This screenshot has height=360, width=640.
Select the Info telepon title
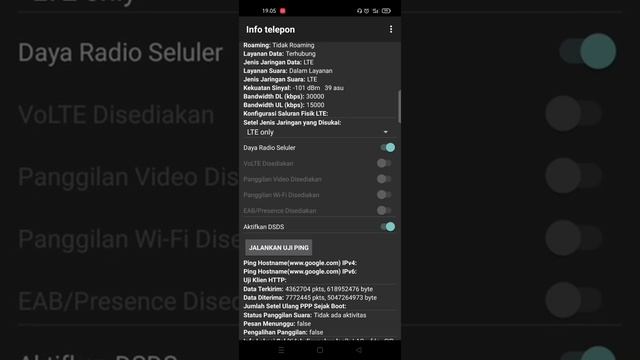[270, 29]
